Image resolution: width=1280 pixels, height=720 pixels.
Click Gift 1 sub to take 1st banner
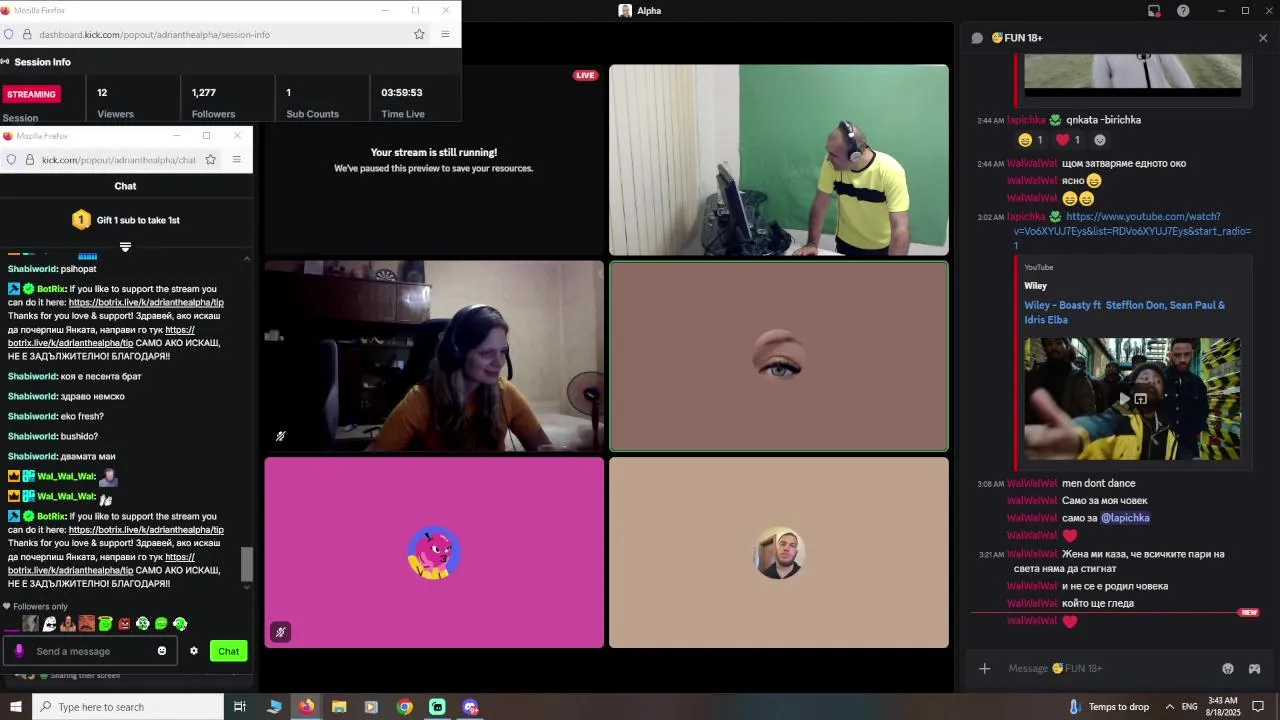pyautogui.click(x=126, y=220)
